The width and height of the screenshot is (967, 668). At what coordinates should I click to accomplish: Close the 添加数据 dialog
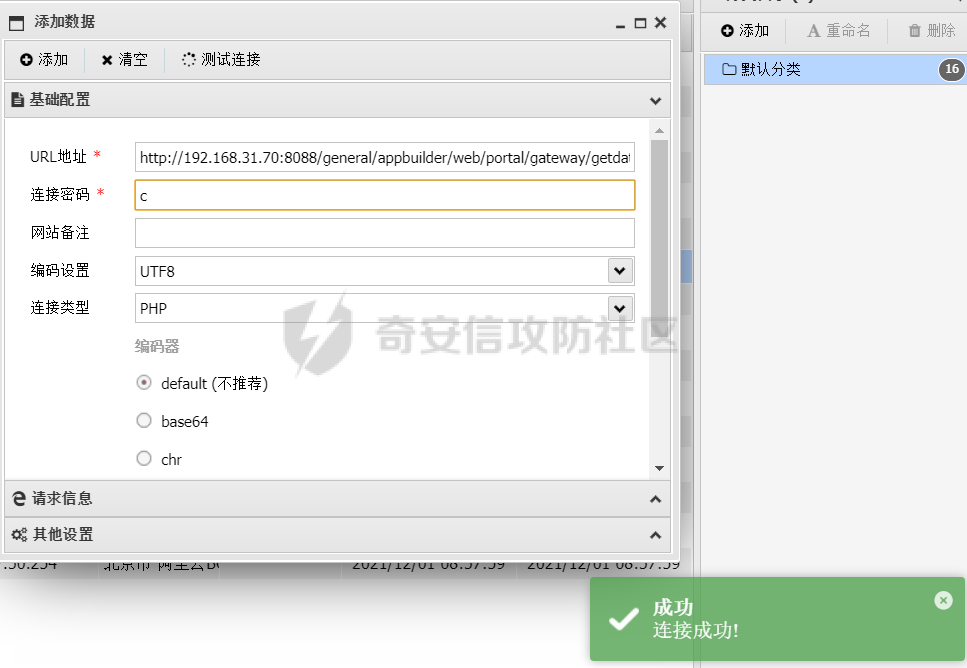[660, 22]
